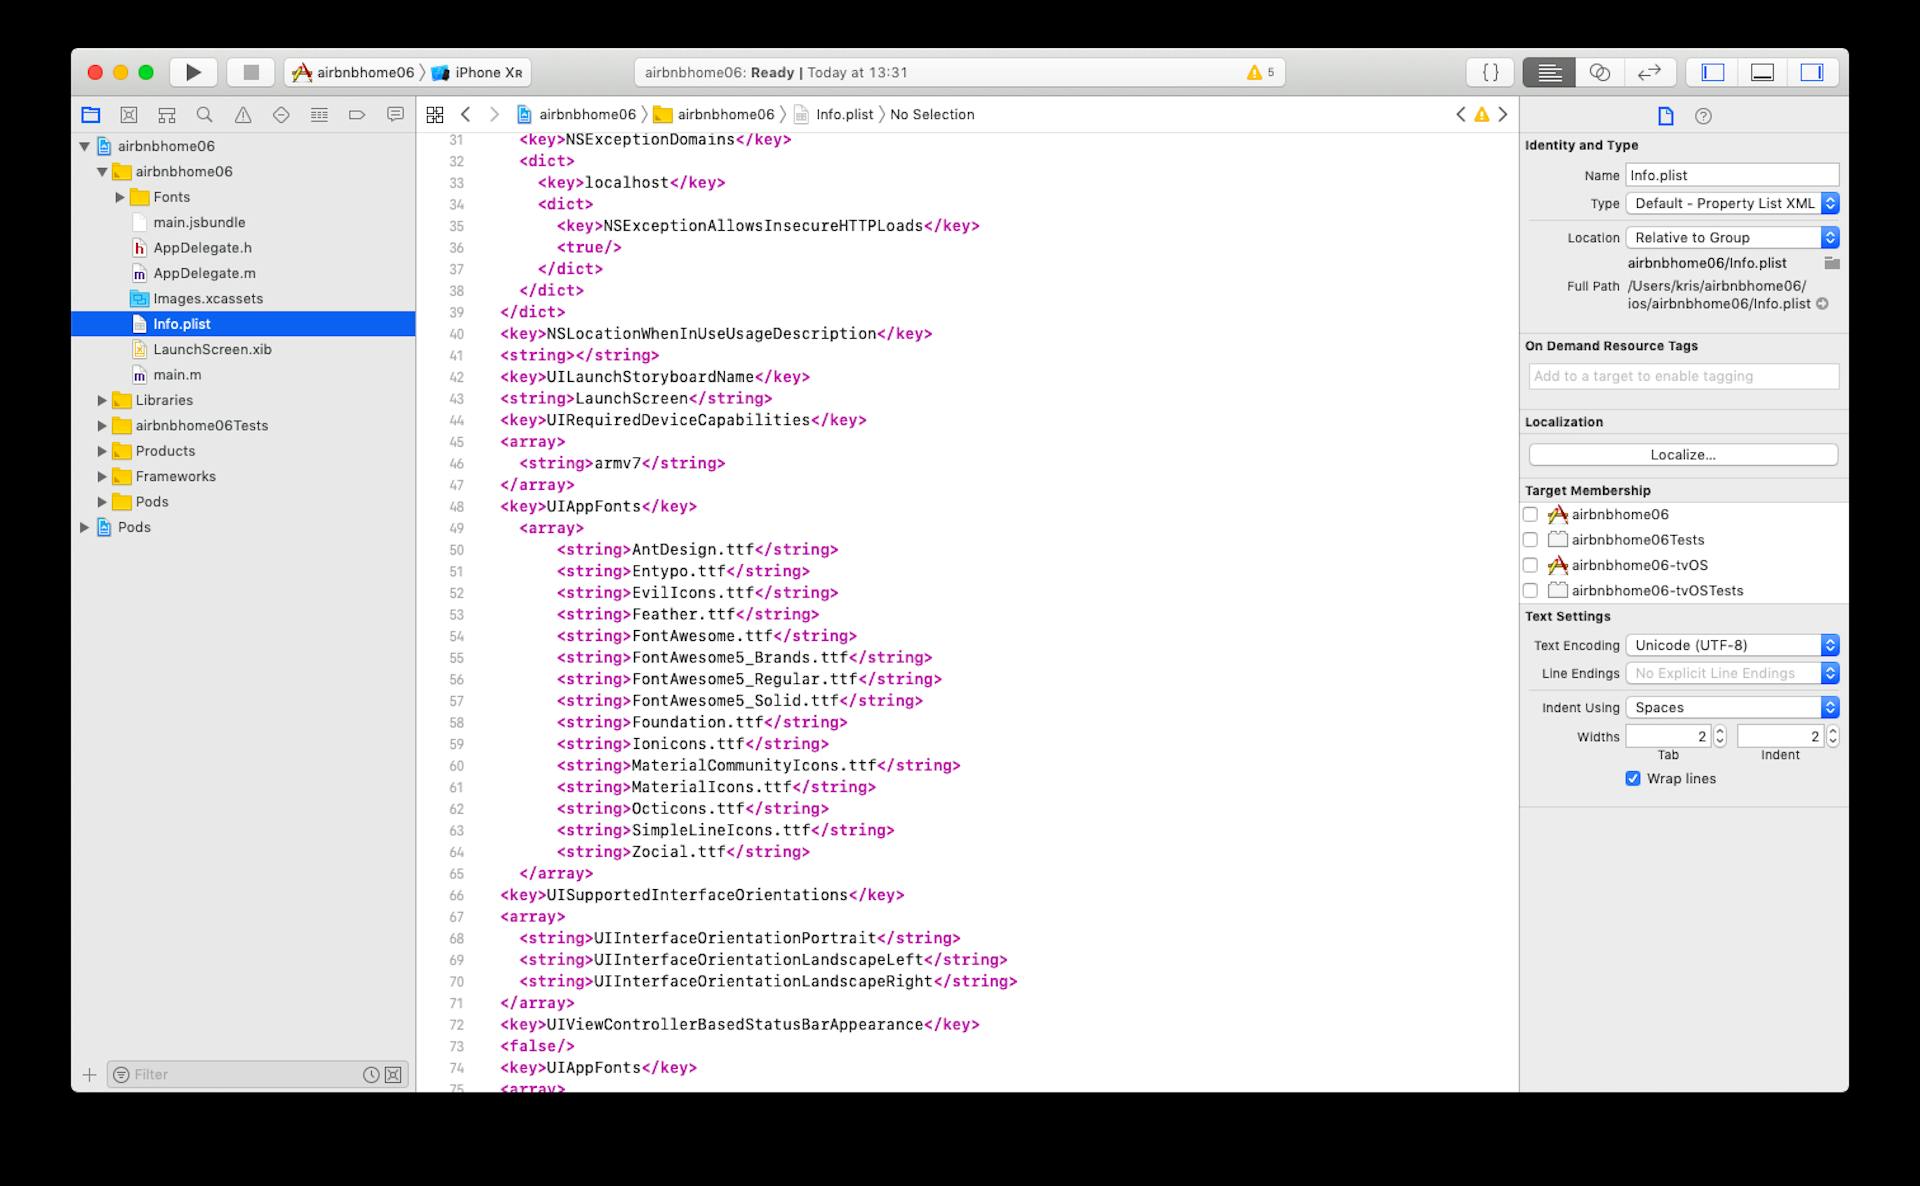Open the Text Encoding dropdown
Image resolution: width=1920 pixels, height=1186 pixels.
[1731, 645]
